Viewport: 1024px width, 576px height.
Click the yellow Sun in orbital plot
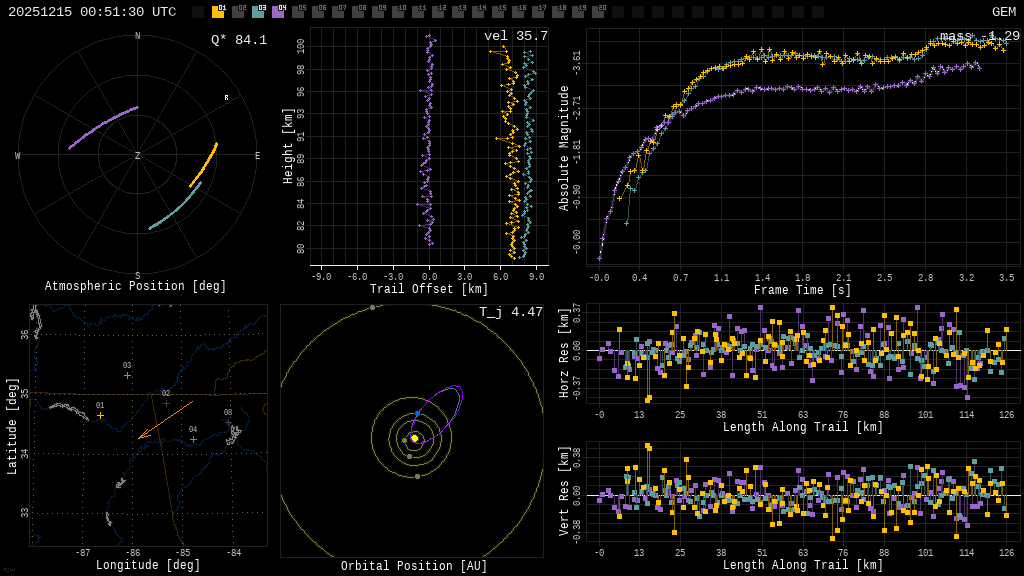click(414, 438)
